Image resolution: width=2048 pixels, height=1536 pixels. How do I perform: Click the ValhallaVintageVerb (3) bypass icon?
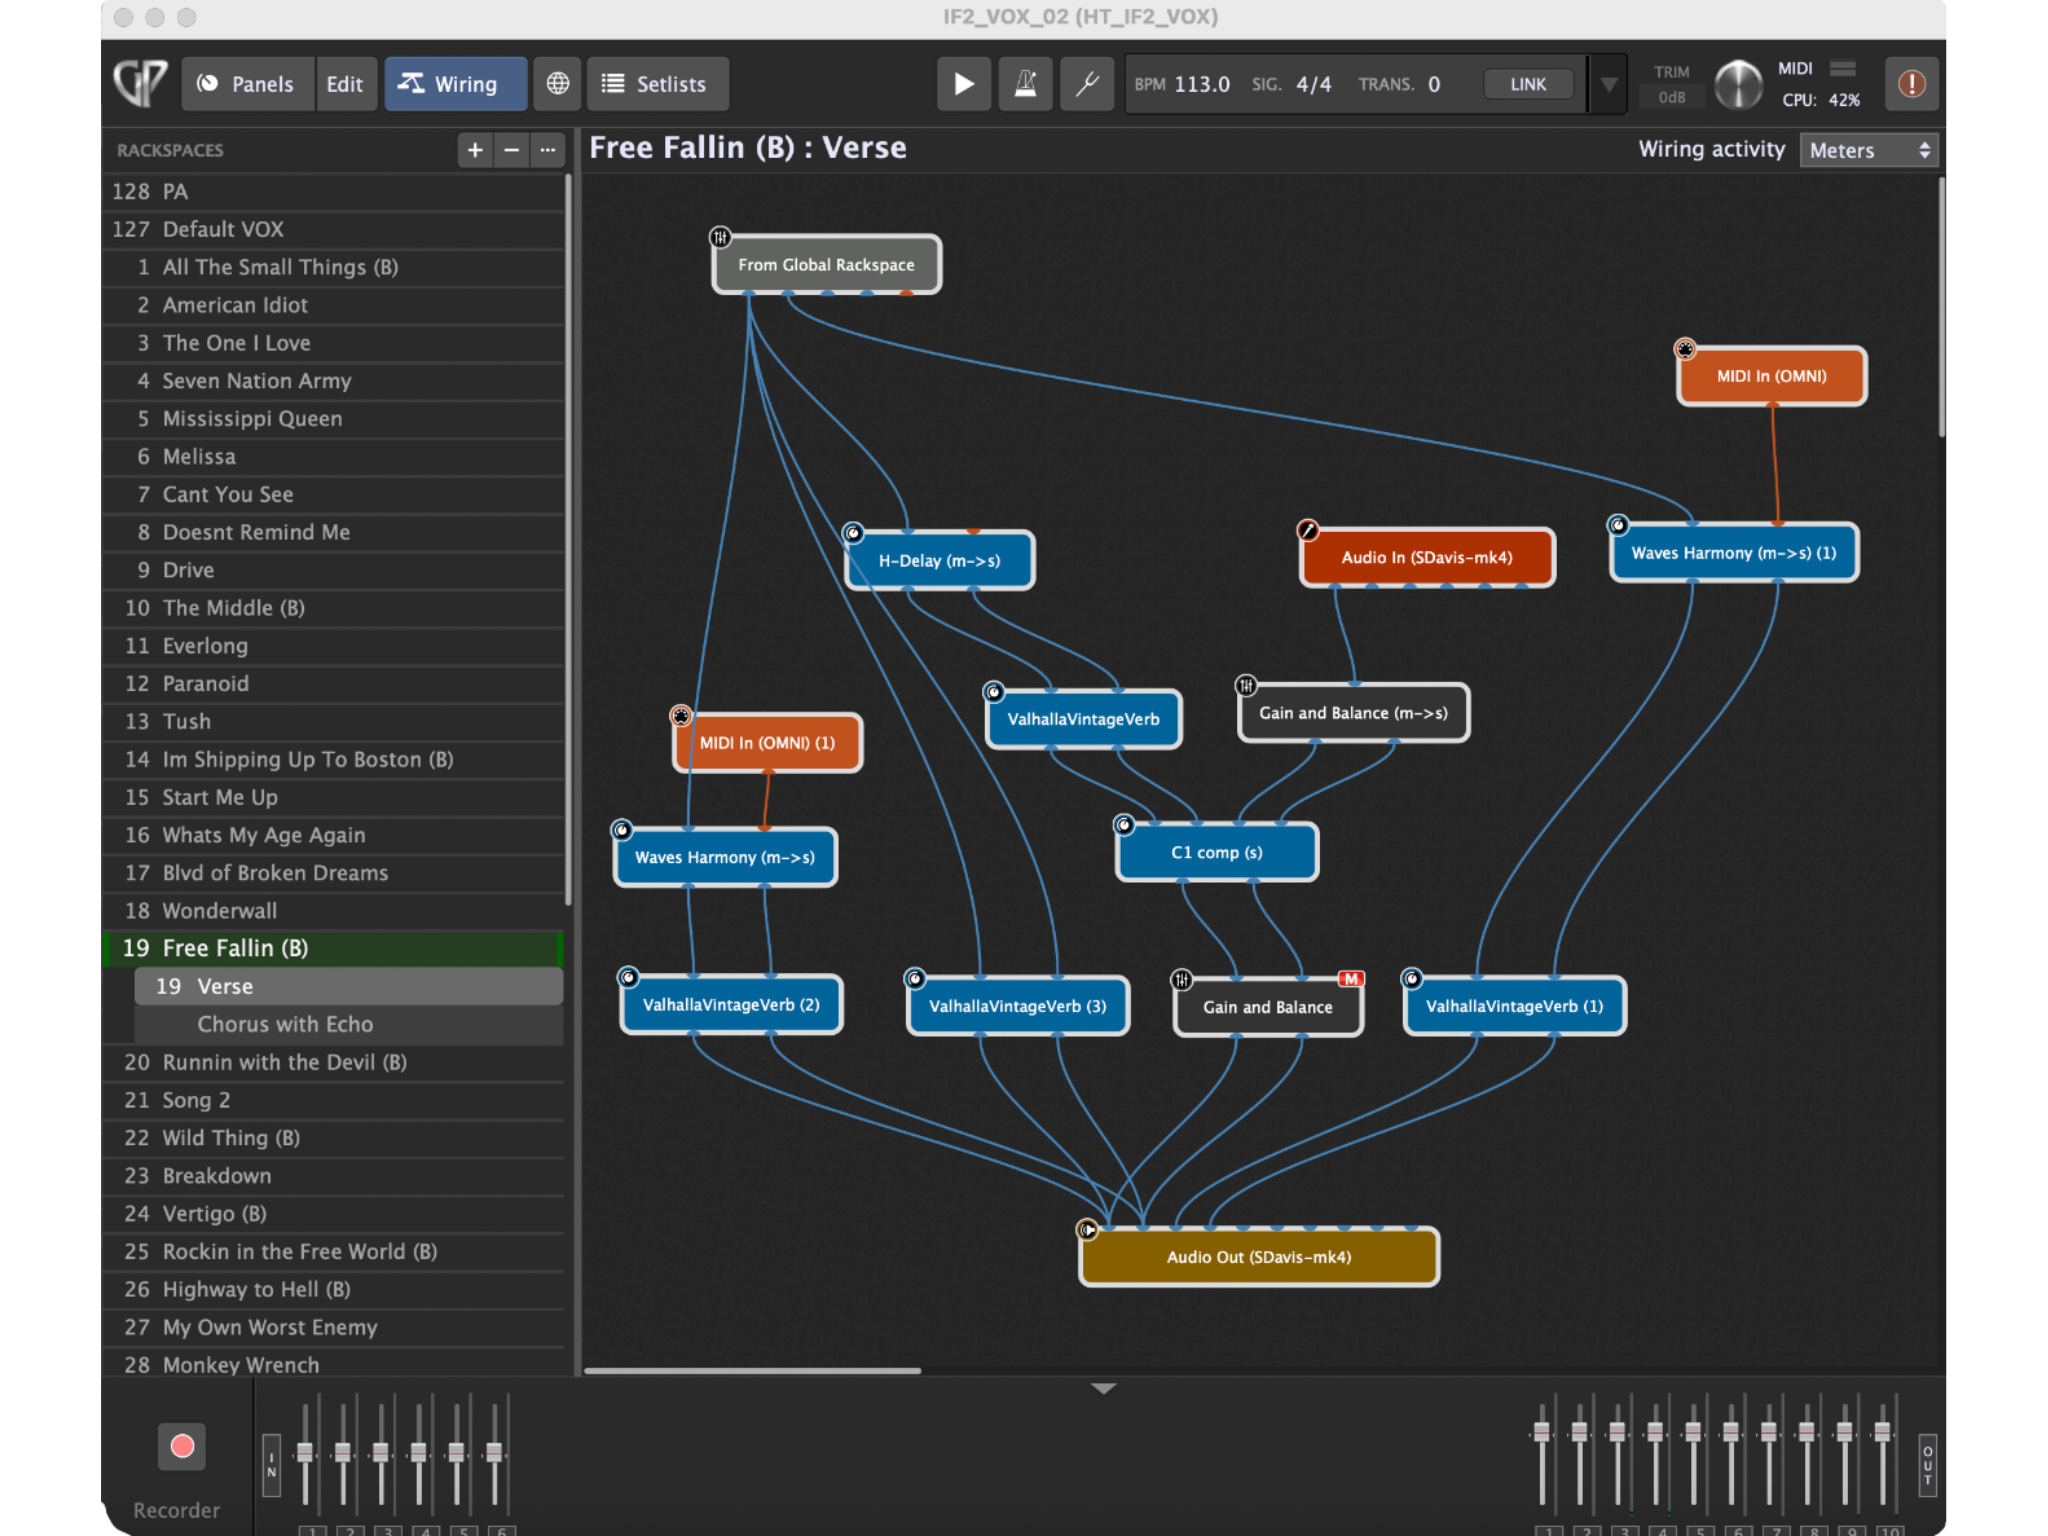(914, 978)
